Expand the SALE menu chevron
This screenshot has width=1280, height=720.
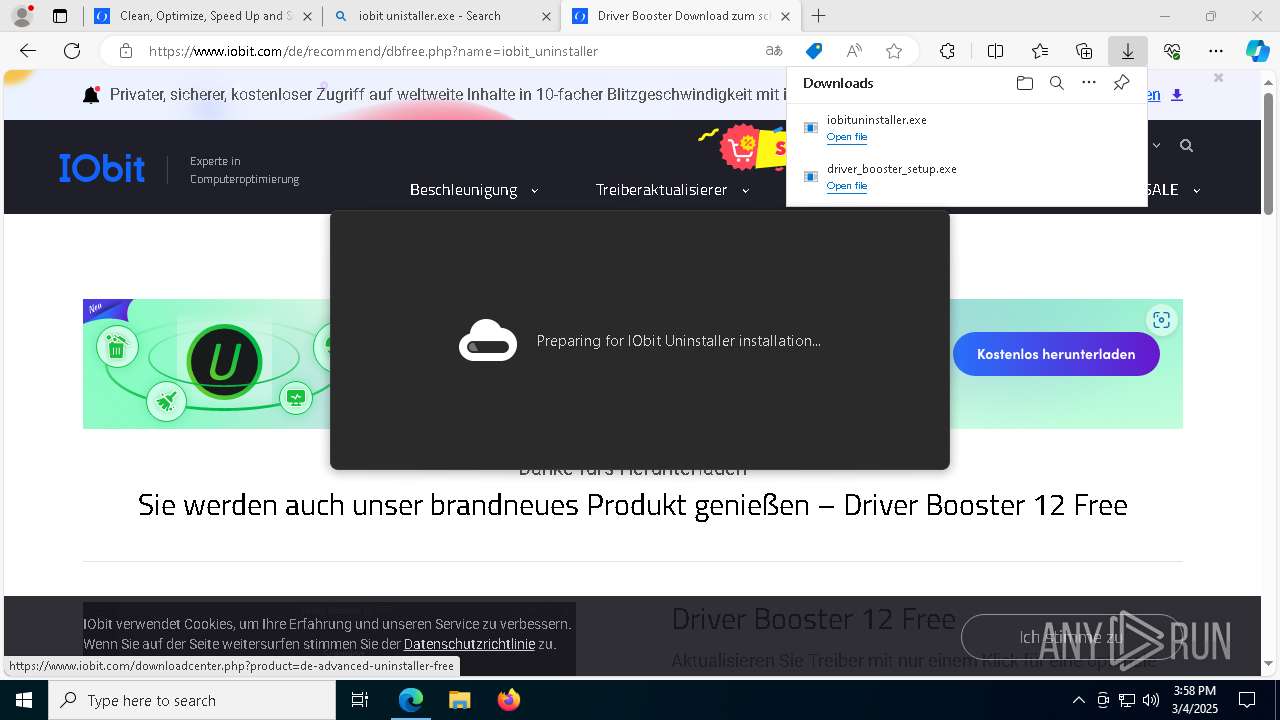(1196, 190)
